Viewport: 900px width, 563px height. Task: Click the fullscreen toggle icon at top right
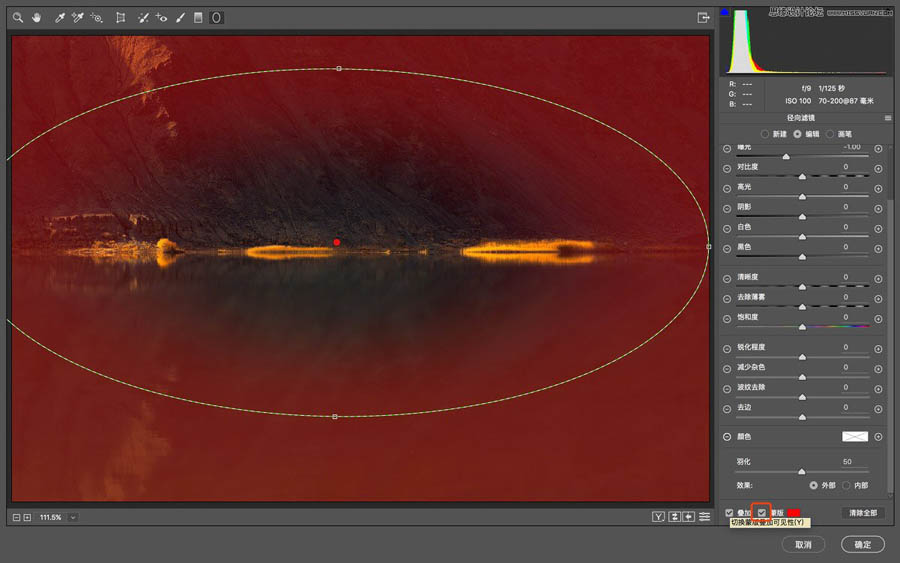click(x=703, y=17)
